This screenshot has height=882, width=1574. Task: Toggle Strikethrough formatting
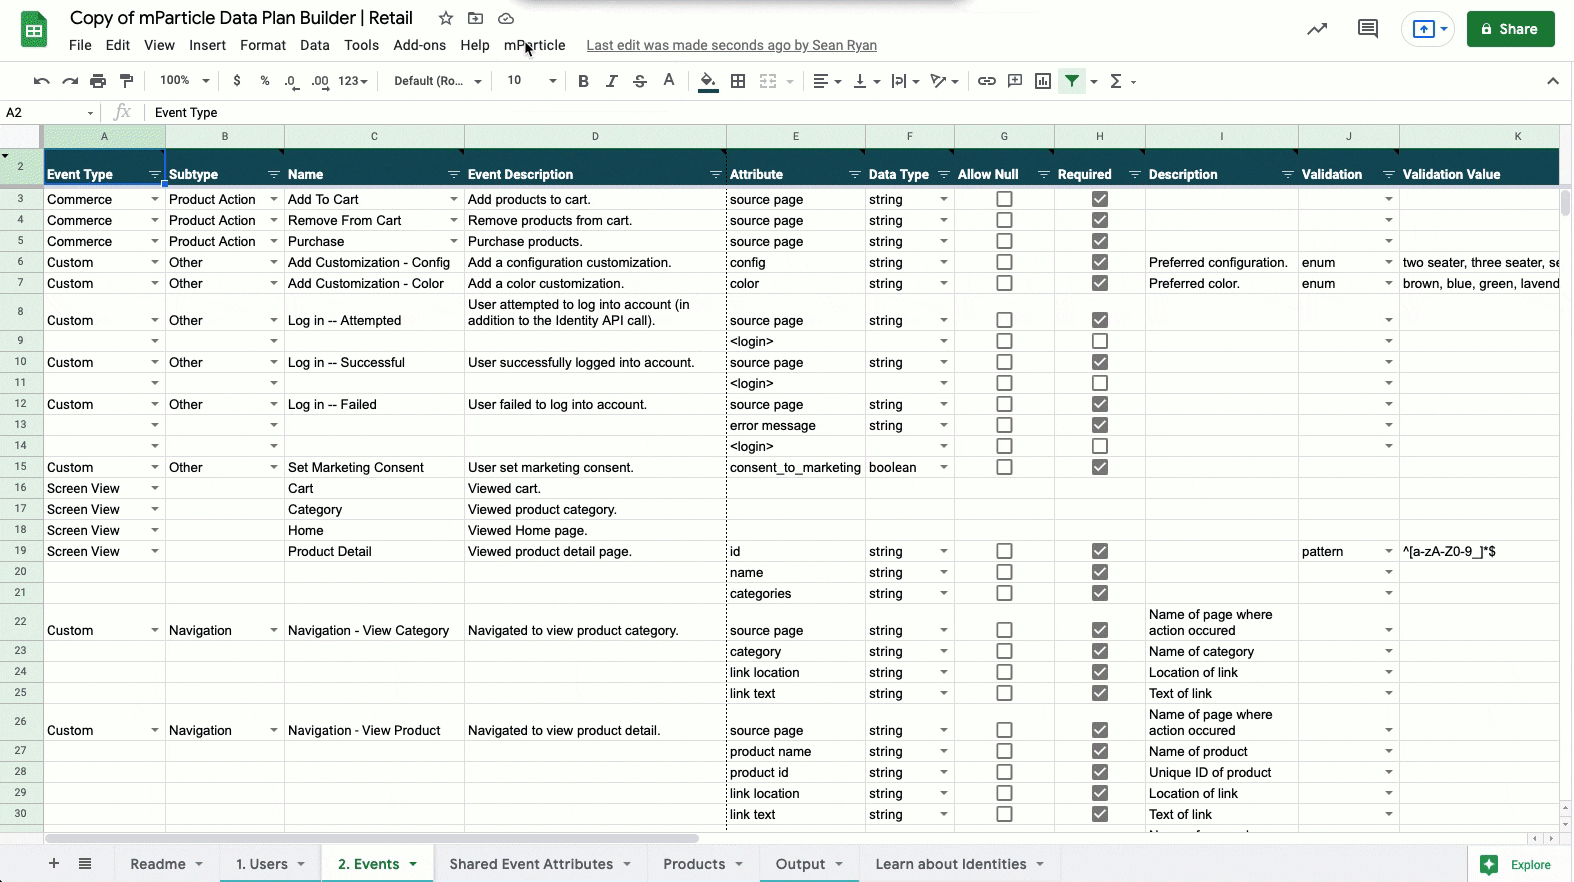(640, 81)
